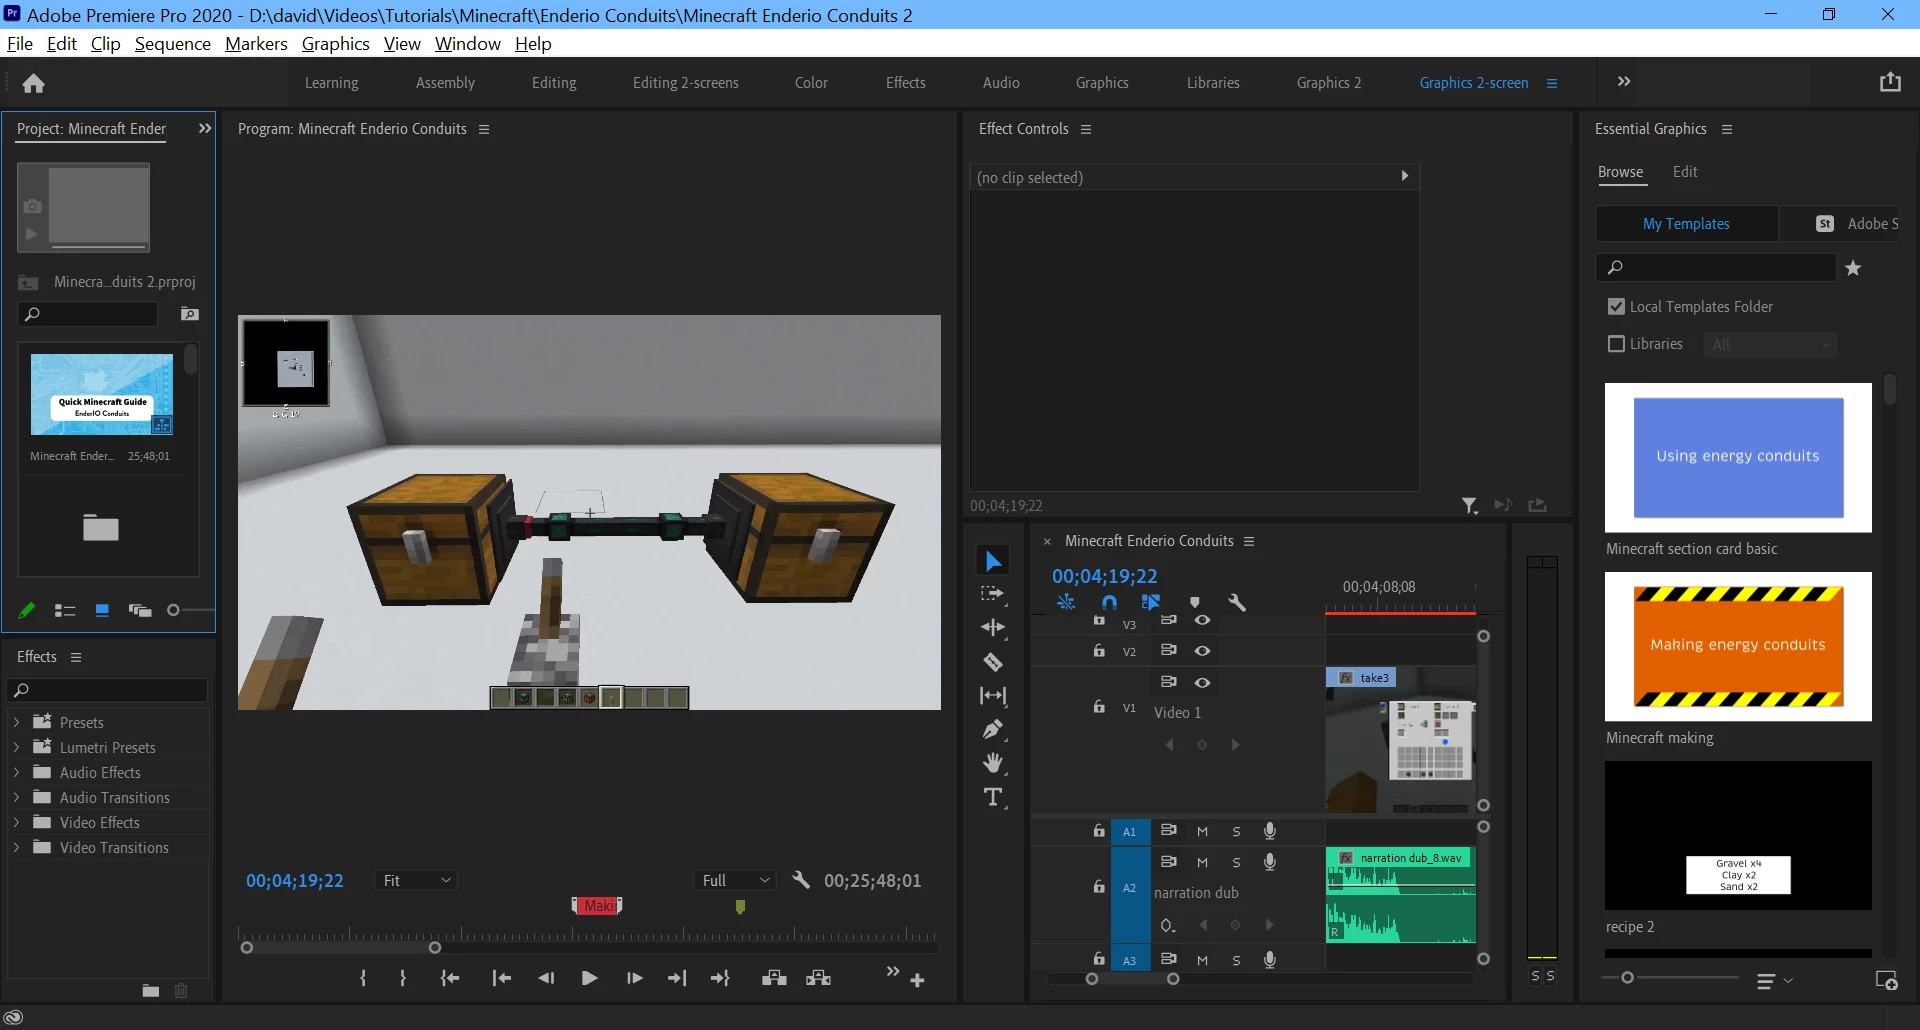Hide the V2 track output eye

(x=1202, y=651)
